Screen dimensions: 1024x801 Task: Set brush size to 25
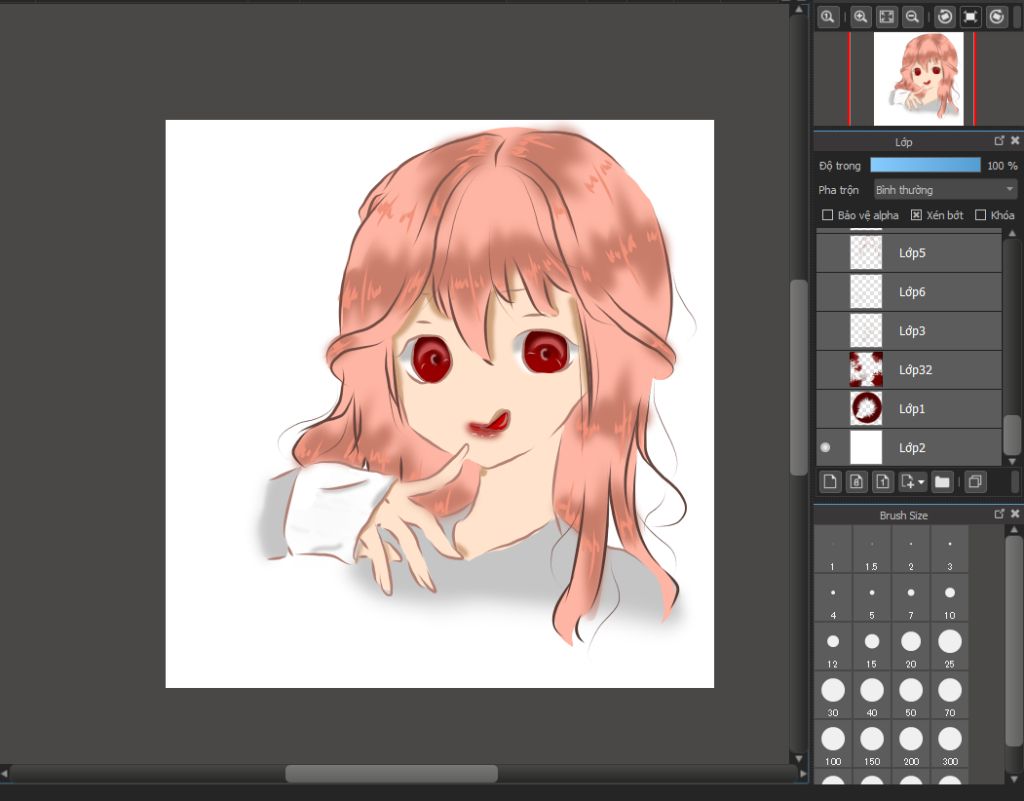coord(950,649)
